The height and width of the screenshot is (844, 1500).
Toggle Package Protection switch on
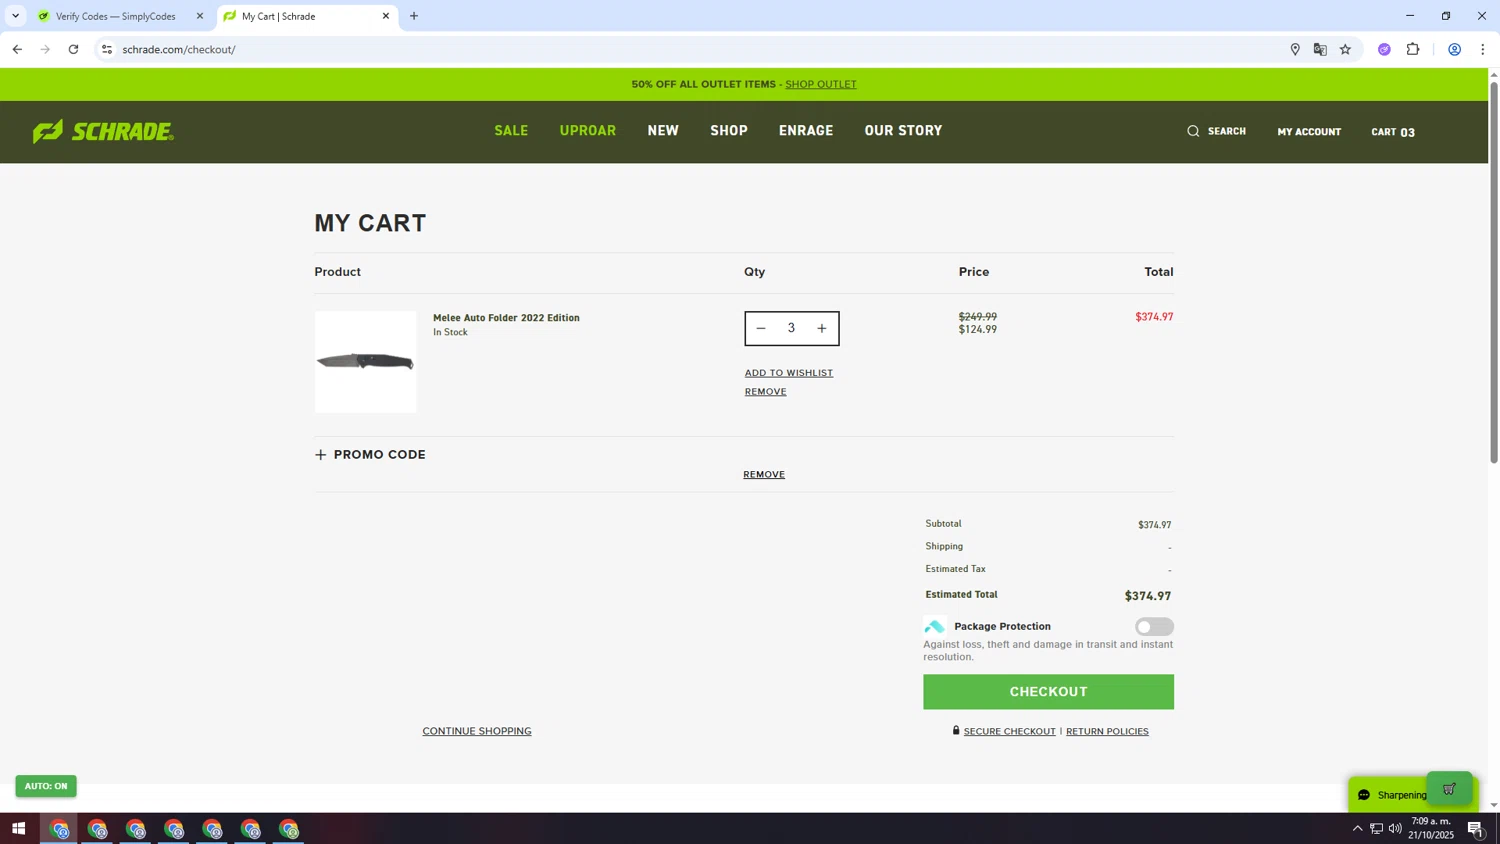[x=1154, y=627]
